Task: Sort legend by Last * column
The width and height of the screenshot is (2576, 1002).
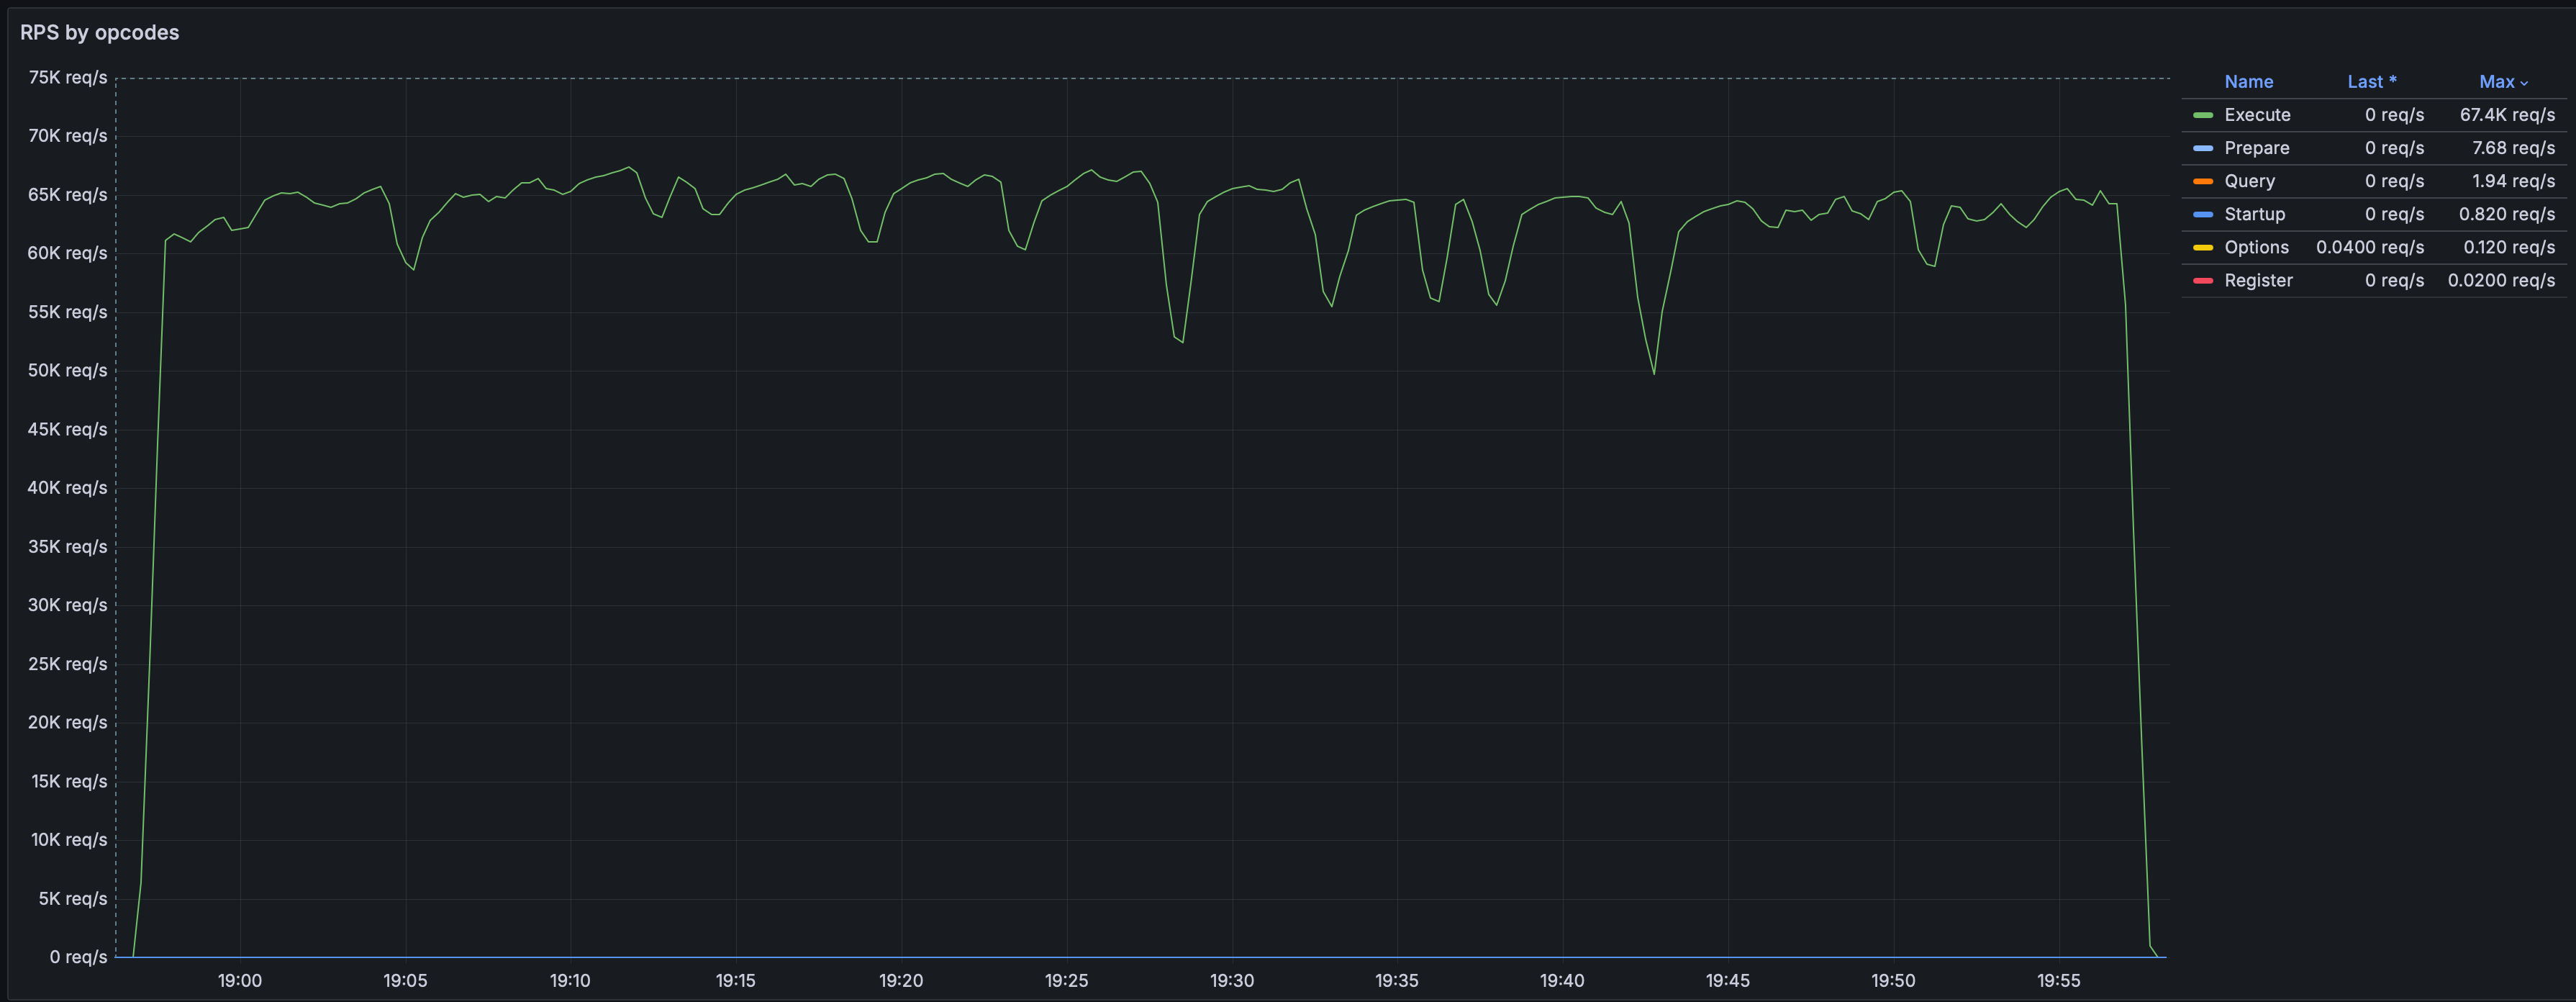Action: pos(2371,82)
